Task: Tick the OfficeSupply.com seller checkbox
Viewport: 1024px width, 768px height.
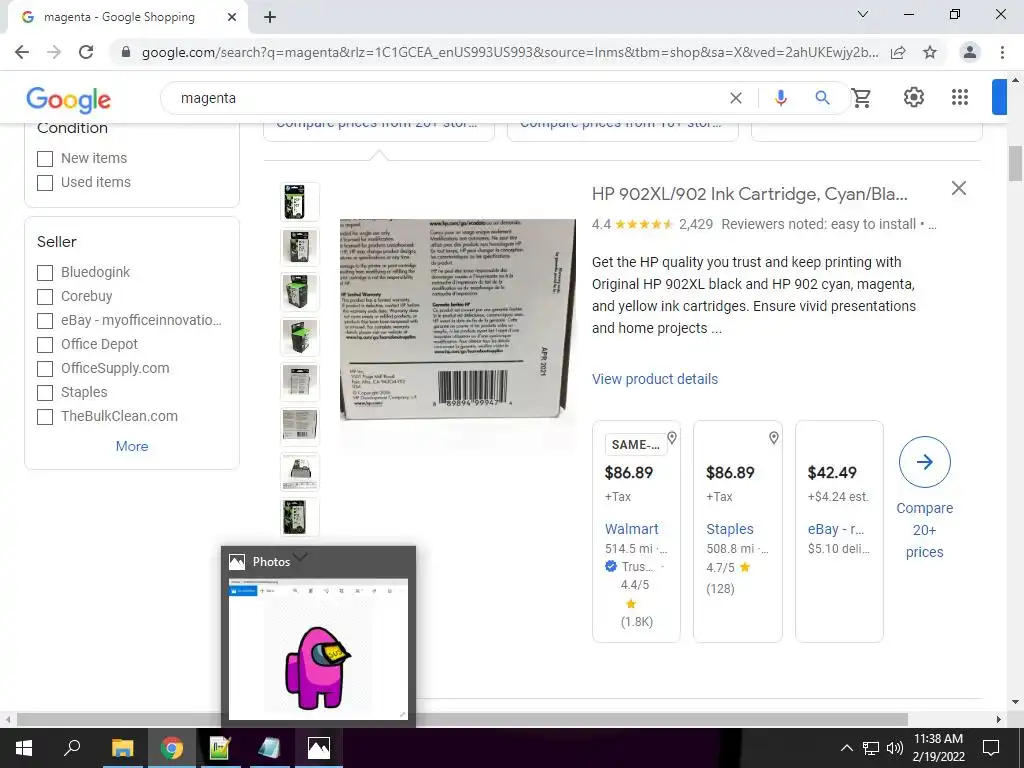Action: [x=45, y=369]
